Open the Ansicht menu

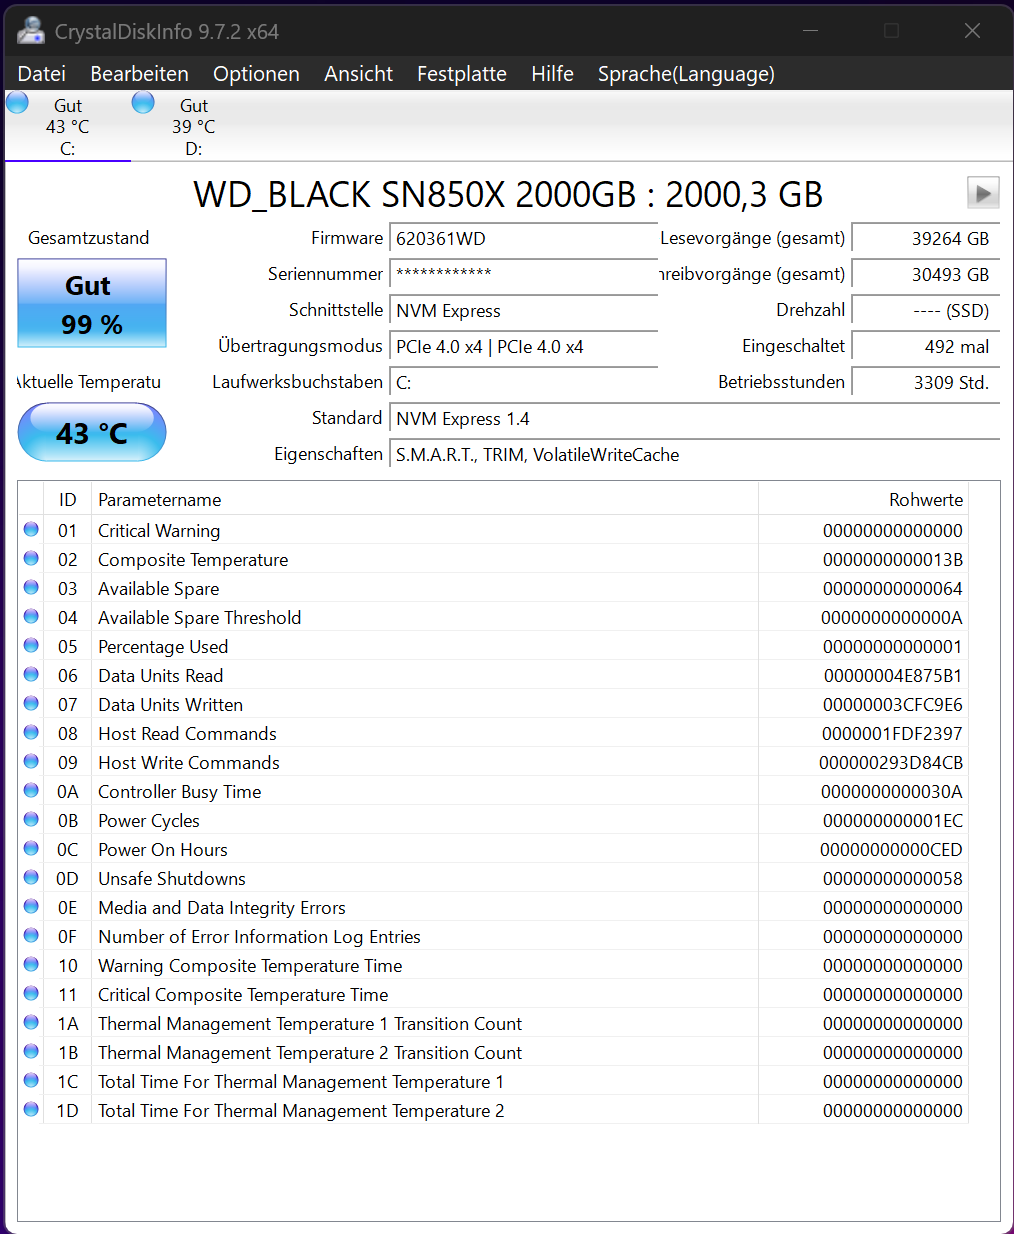point(358,73)
